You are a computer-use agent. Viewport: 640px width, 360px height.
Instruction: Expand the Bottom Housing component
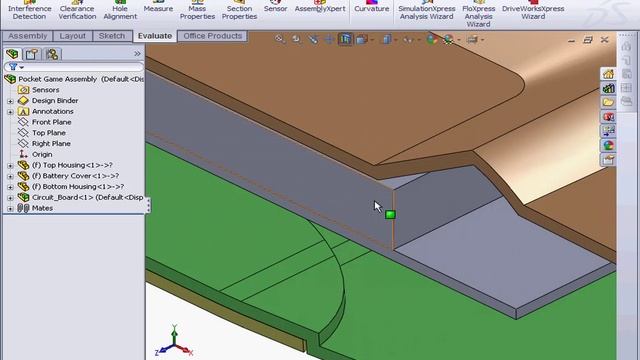pyautogui.click(x=10, y=187)
